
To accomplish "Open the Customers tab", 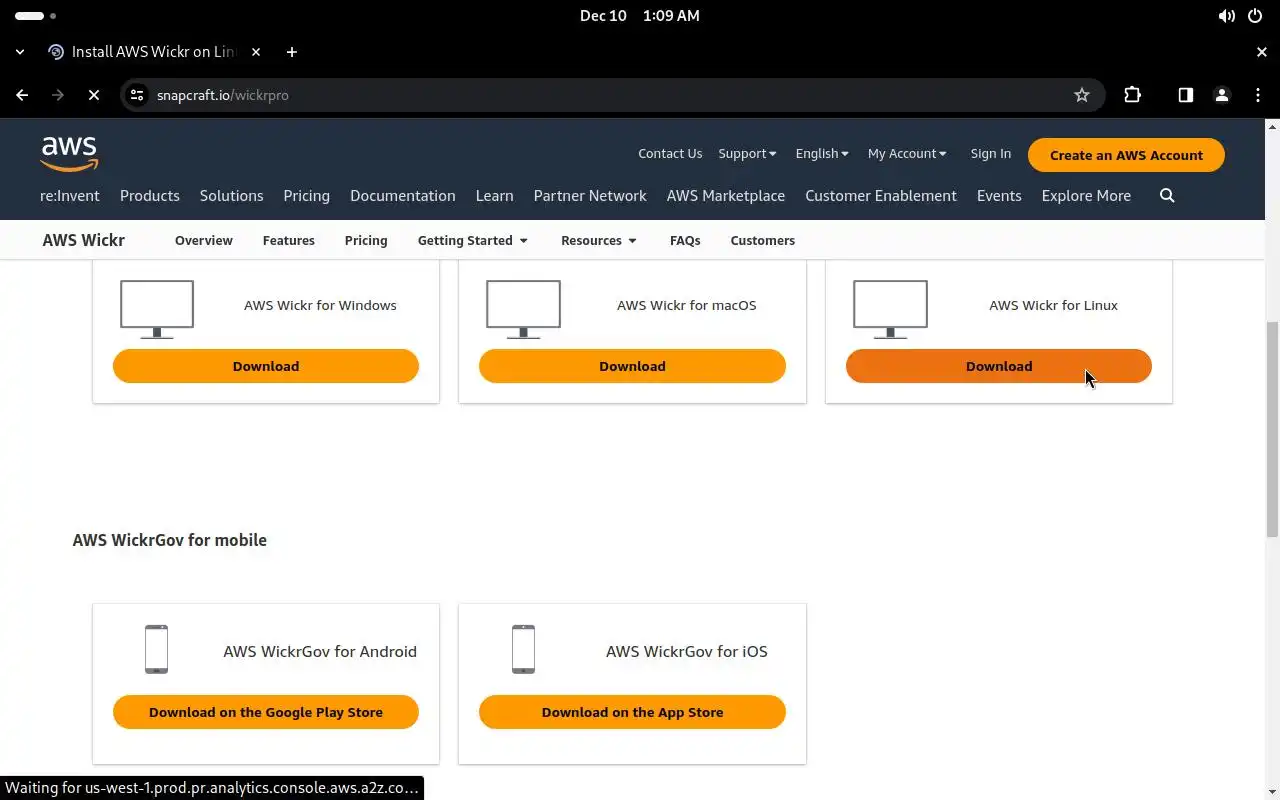I will [x=762, y=240].
